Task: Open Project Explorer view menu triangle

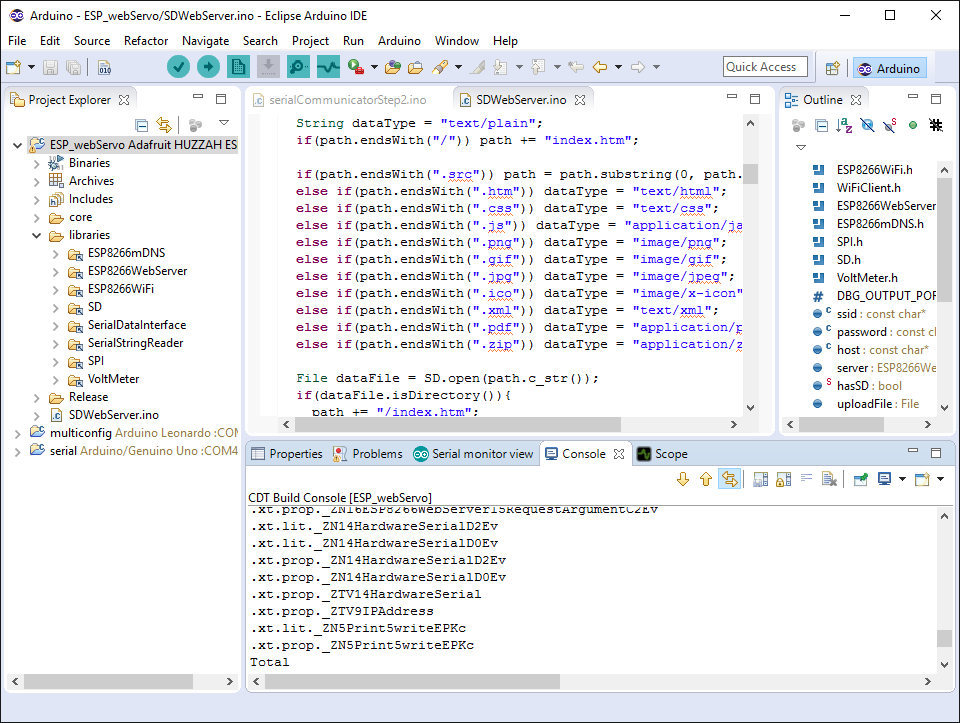Action: [x=224, y=123]
